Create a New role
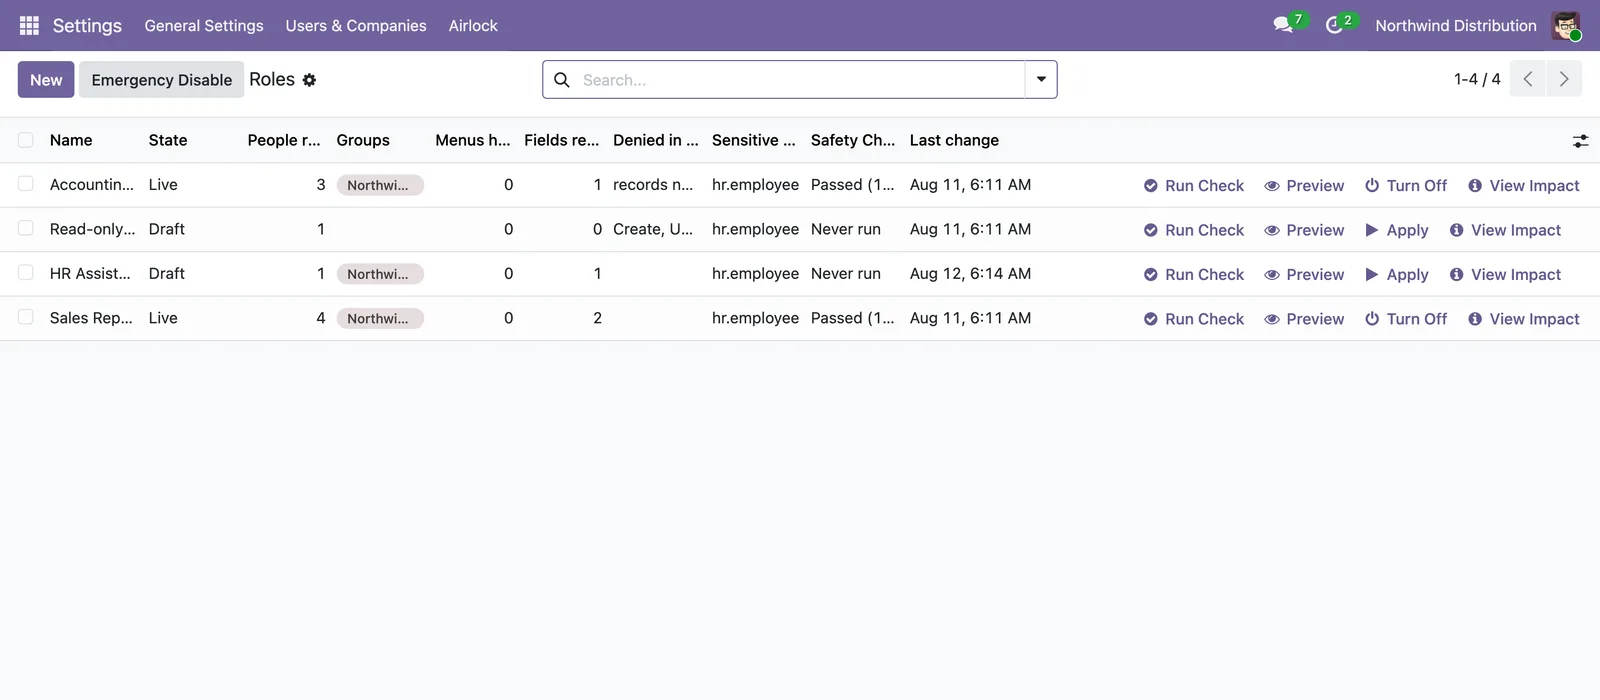The width and height of the screenshot is (1600, 700). (46, 80)
